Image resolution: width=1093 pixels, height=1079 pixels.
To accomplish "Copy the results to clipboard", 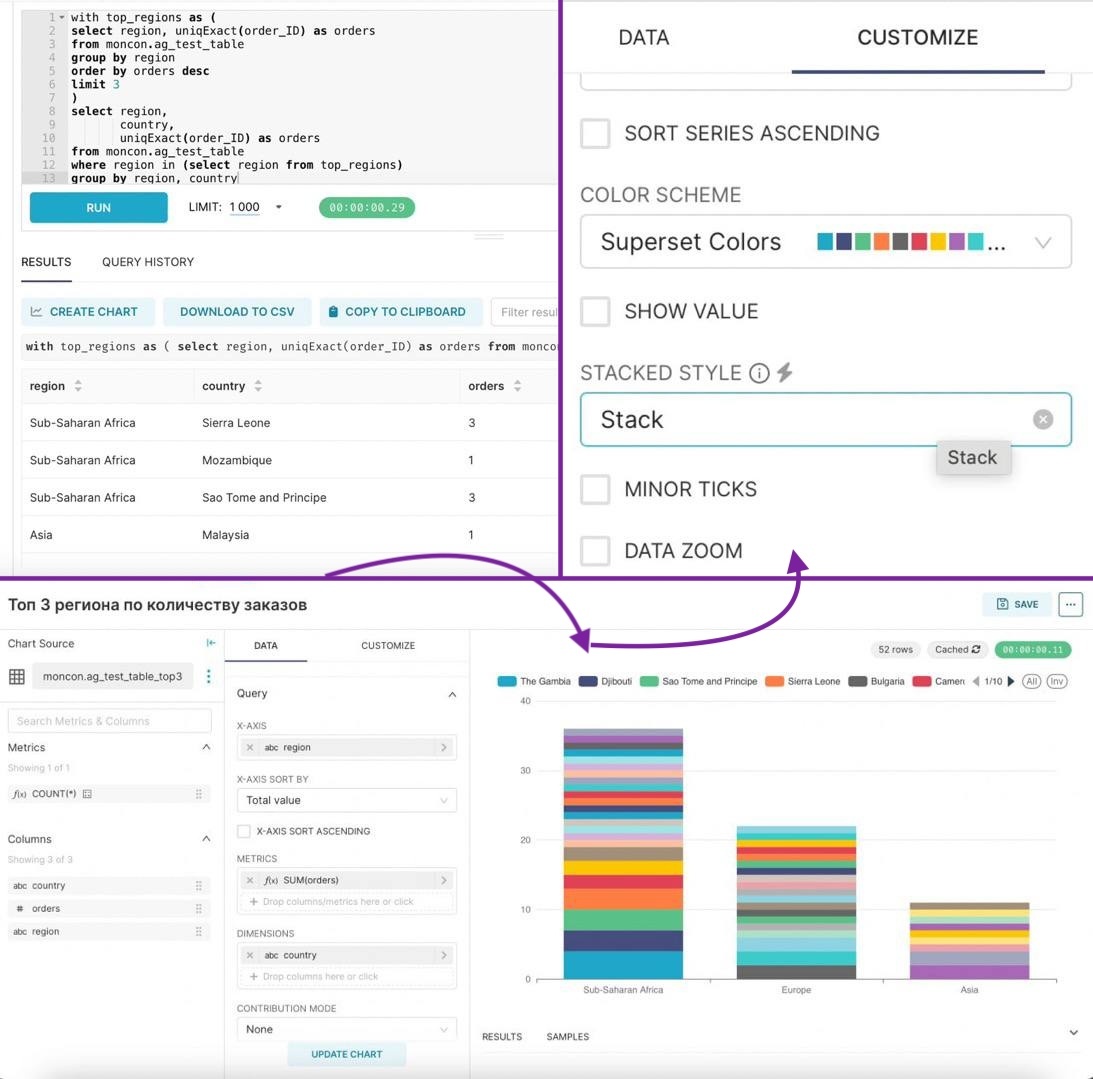I will [x=400, y=312].
